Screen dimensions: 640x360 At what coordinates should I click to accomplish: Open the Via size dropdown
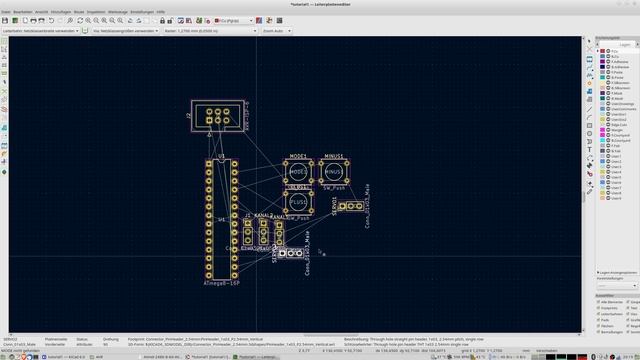point(125,31)
